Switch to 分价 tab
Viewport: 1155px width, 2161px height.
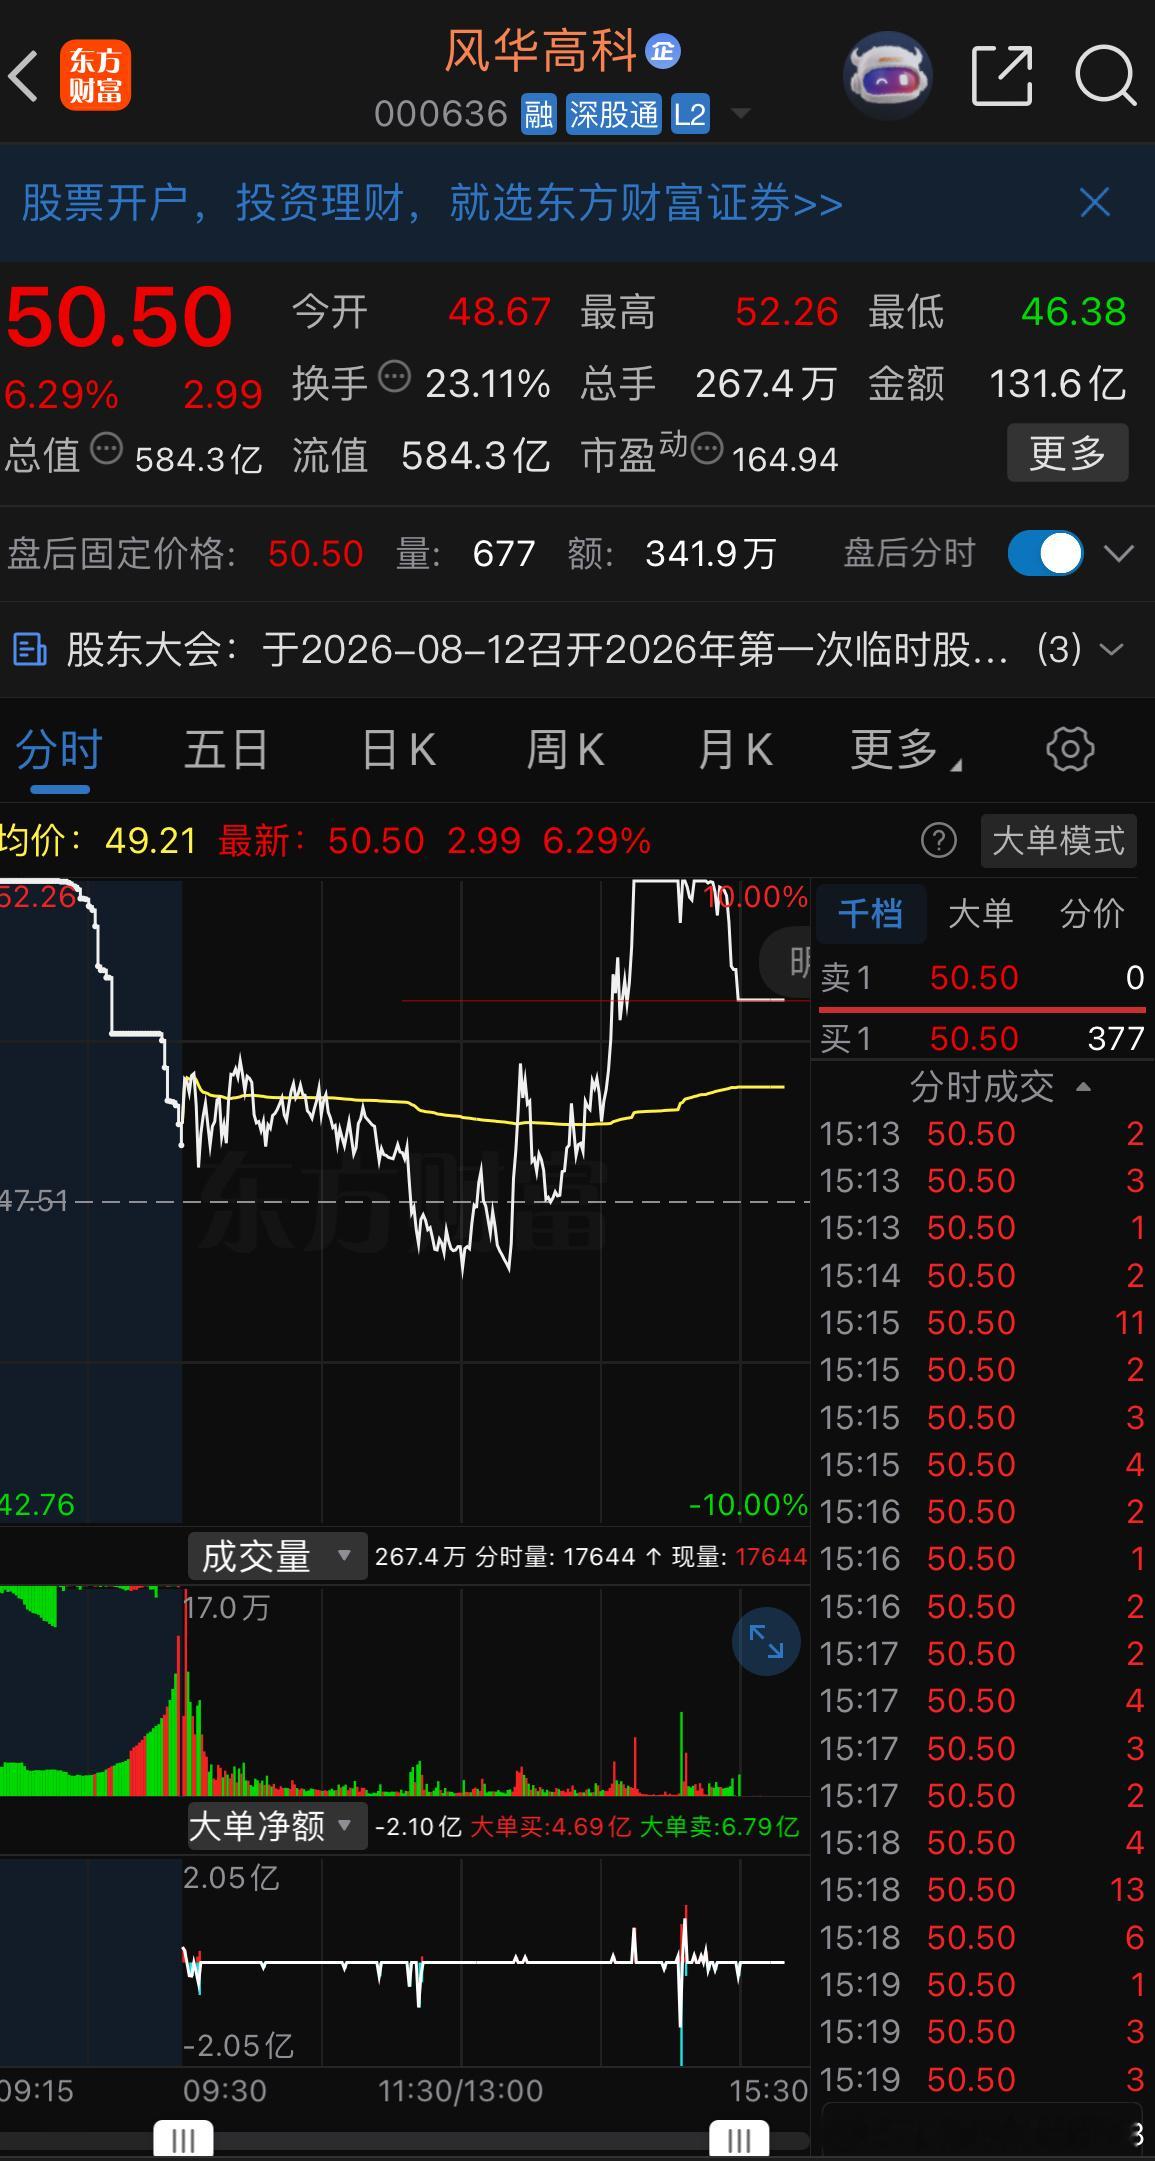[x=1092, y=914]
